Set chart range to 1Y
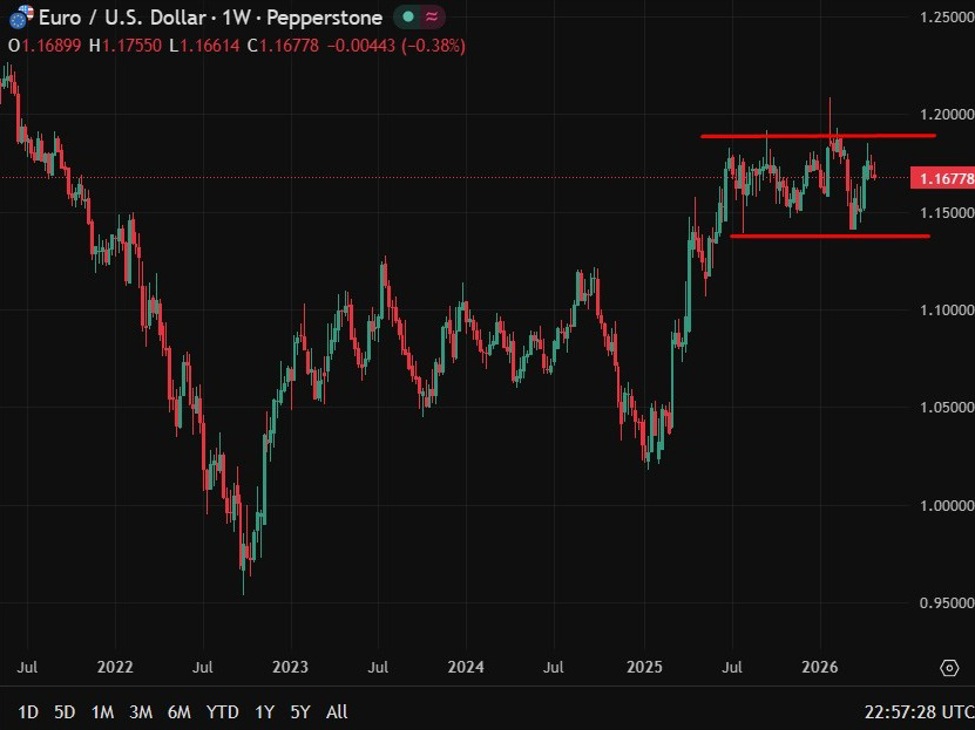Image resolution: width=975 pixels, height=730 pixels. 264,712
